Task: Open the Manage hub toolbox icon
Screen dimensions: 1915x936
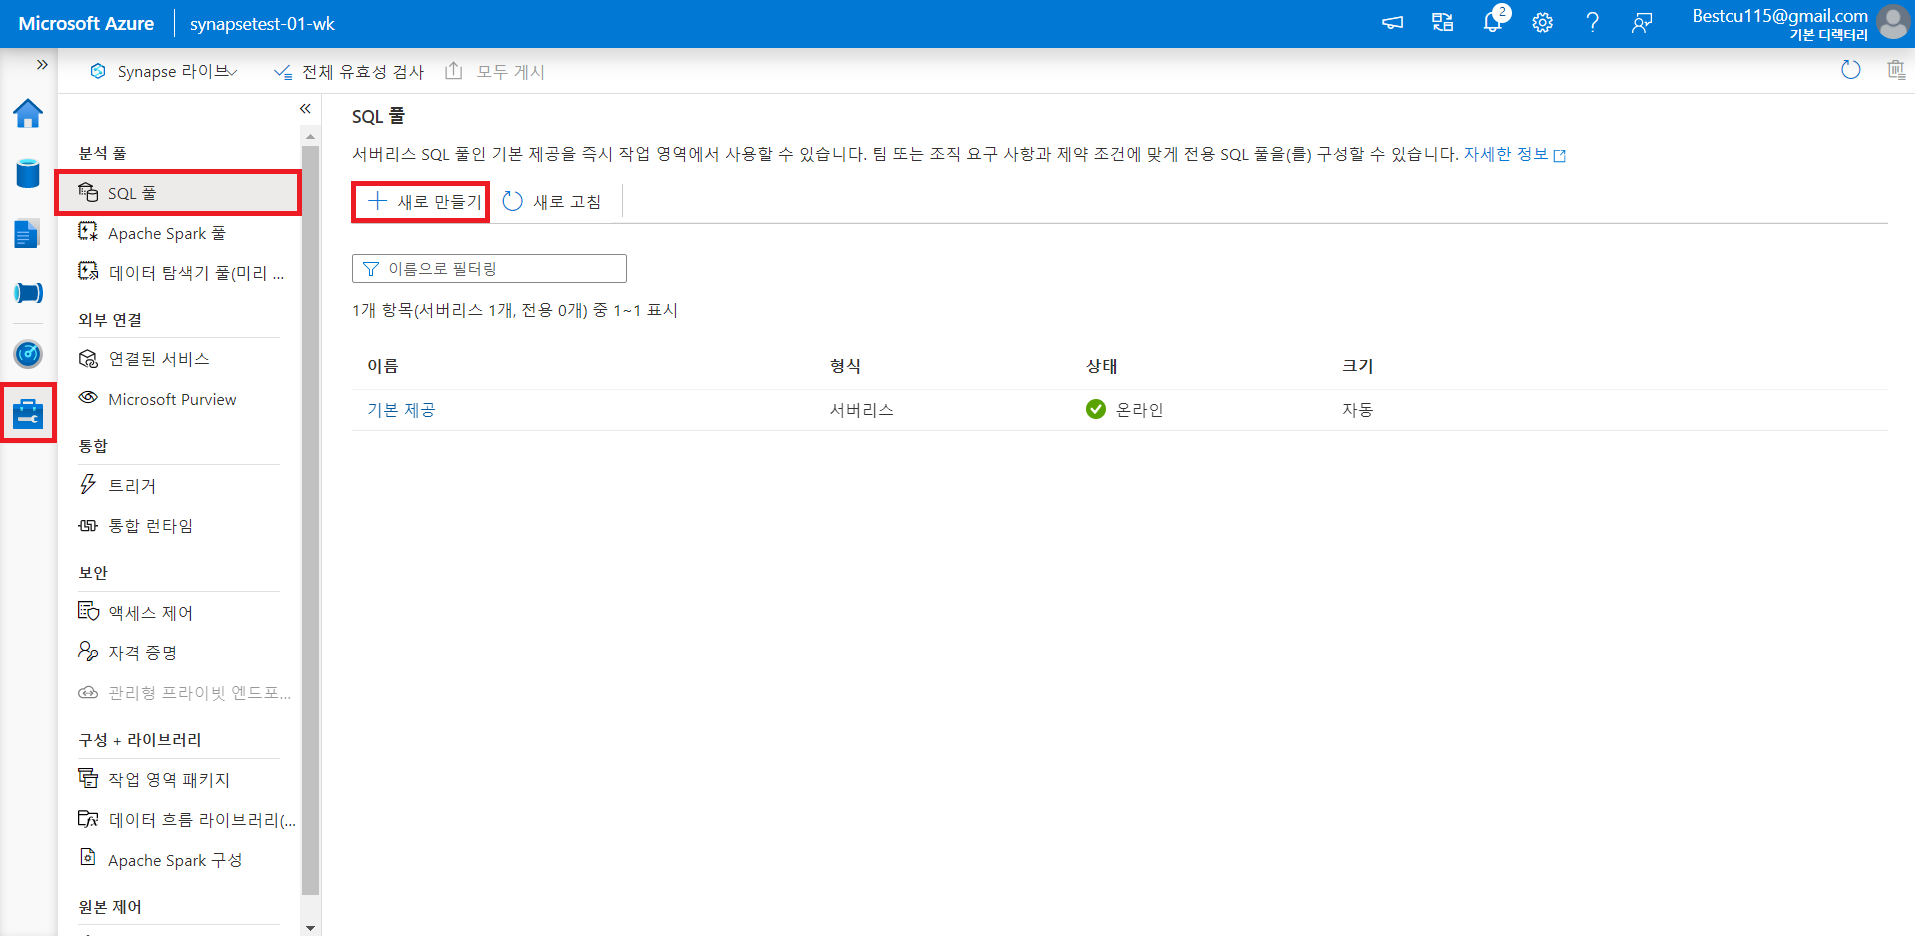Action: click(x=28, y=413)
